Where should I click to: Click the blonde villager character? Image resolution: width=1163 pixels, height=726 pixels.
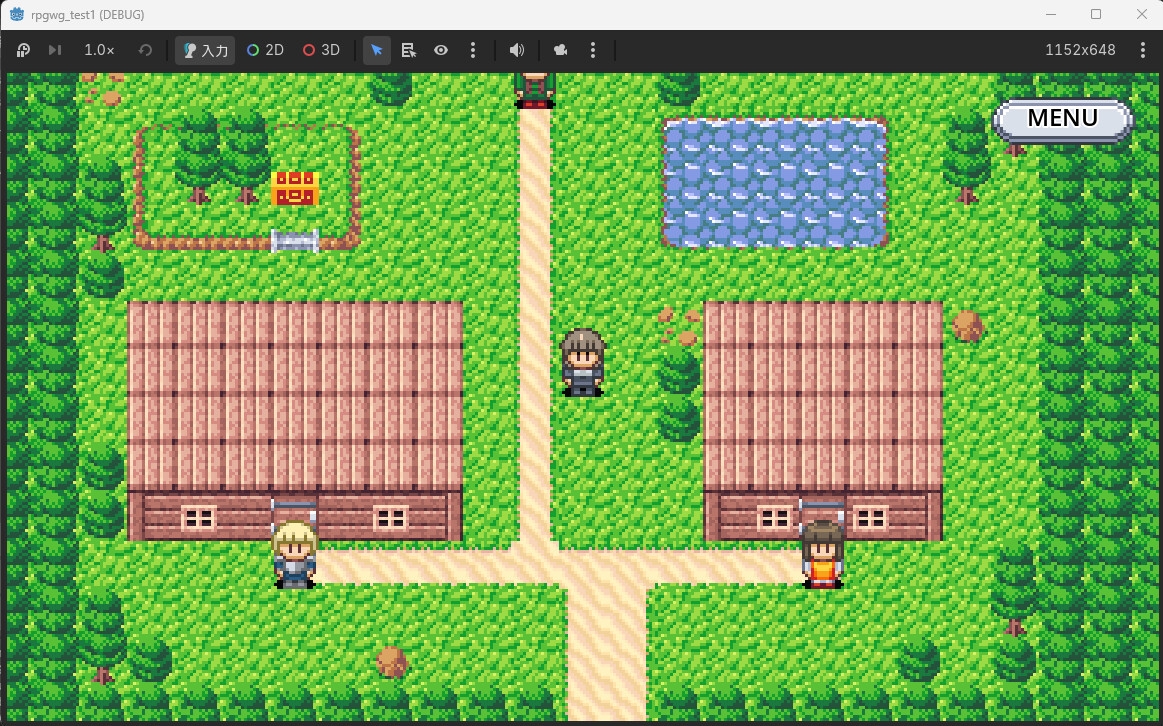click(x=295, y=555)
